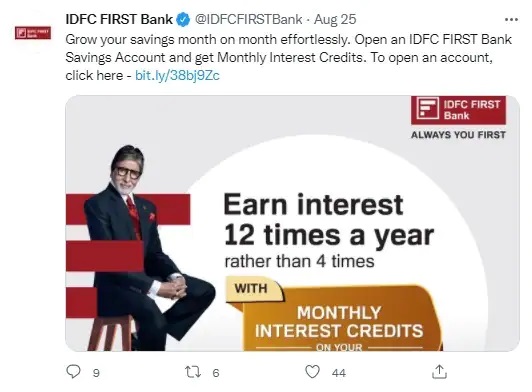Click the retweet count 6

[216, 373]
